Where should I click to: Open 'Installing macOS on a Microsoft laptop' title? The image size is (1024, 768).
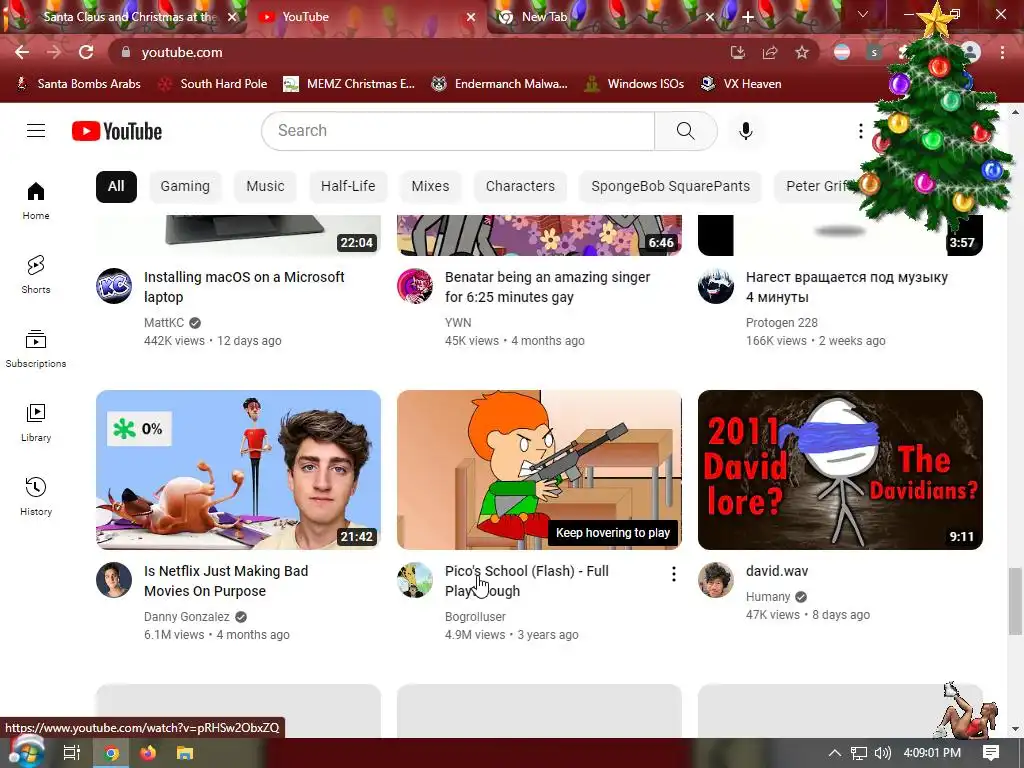244,287
